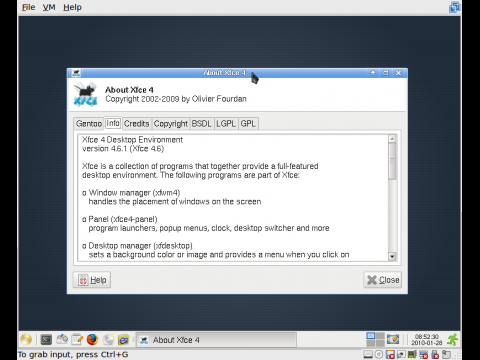480x360 pixels.
Task: Maximize the About Xfce 4 window
Action: pyautogui.click(x=386, y=73)
